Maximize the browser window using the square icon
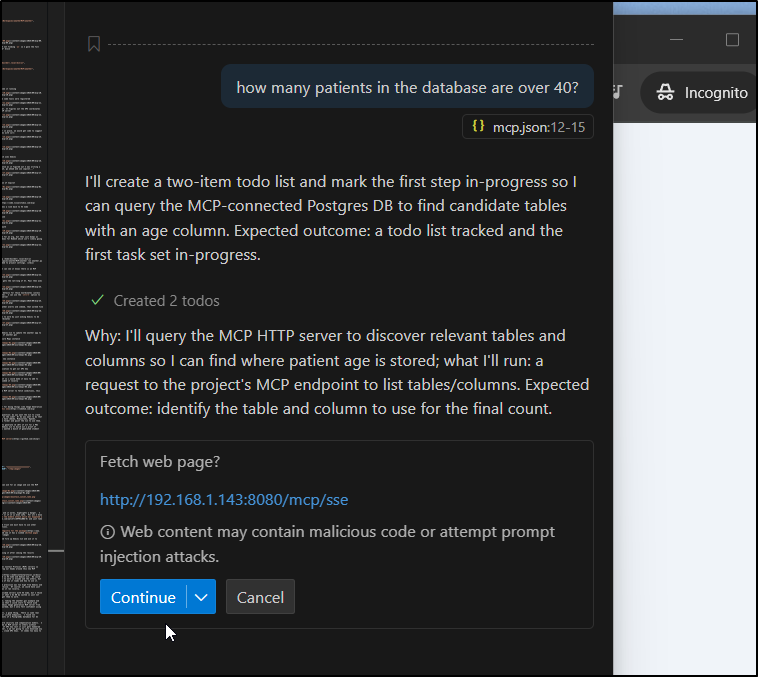Viewport: 758px width, 677px height. pyautogui.click(x=732, y=40)
